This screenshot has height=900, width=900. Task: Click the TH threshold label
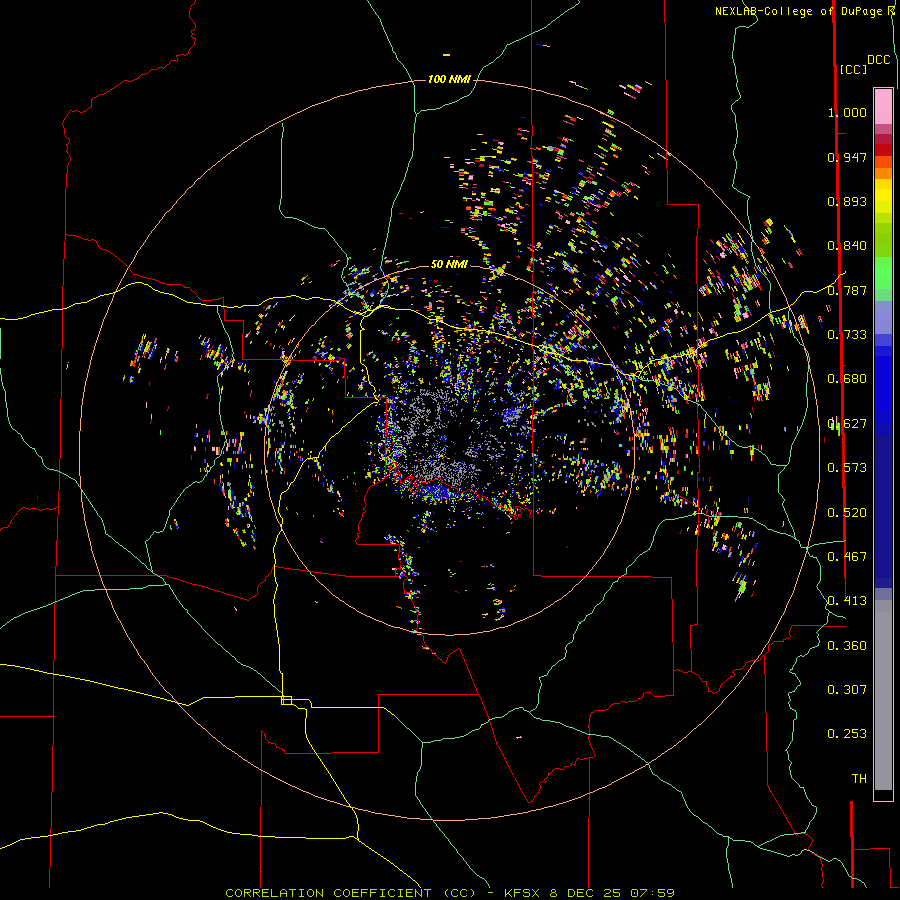(859, 779)
